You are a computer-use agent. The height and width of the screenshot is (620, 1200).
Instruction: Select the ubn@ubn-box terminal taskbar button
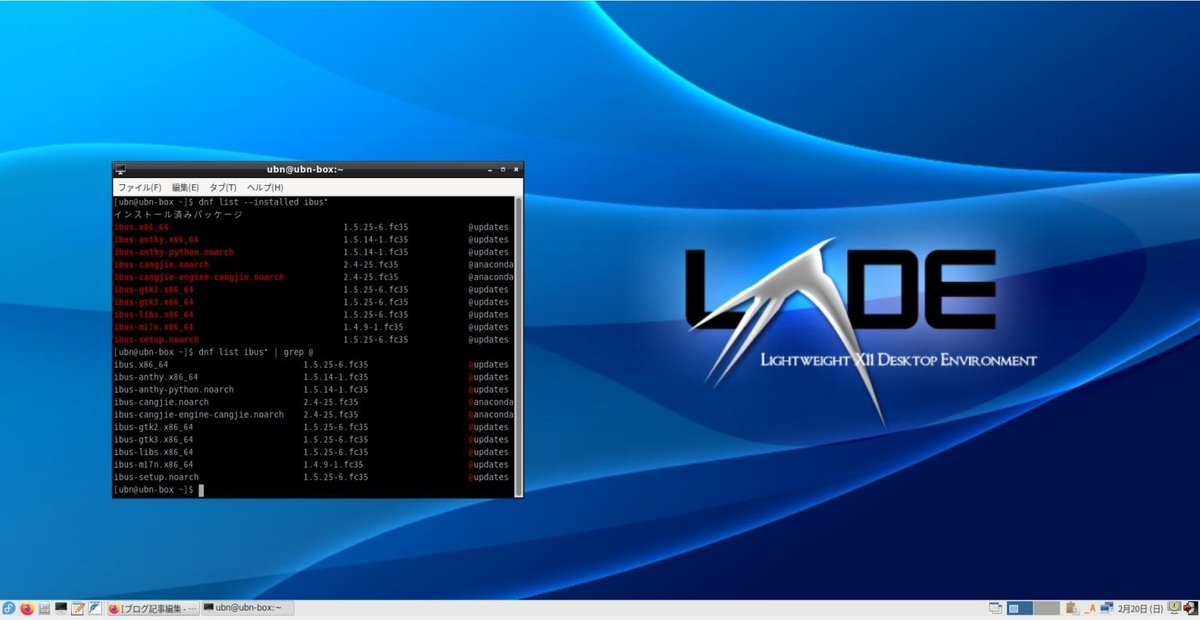[x=248, y=608]
